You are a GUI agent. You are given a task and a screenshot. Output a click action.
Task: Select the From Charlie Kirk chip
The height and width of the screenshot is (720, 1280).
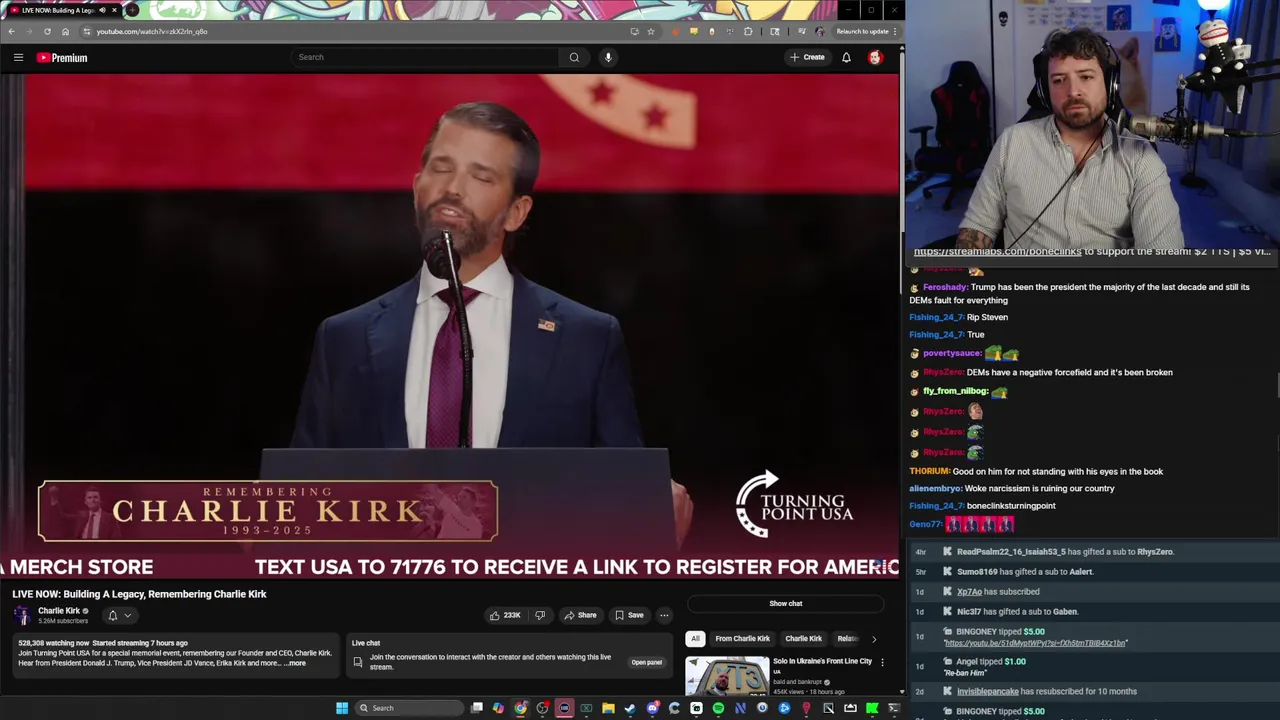742,638
